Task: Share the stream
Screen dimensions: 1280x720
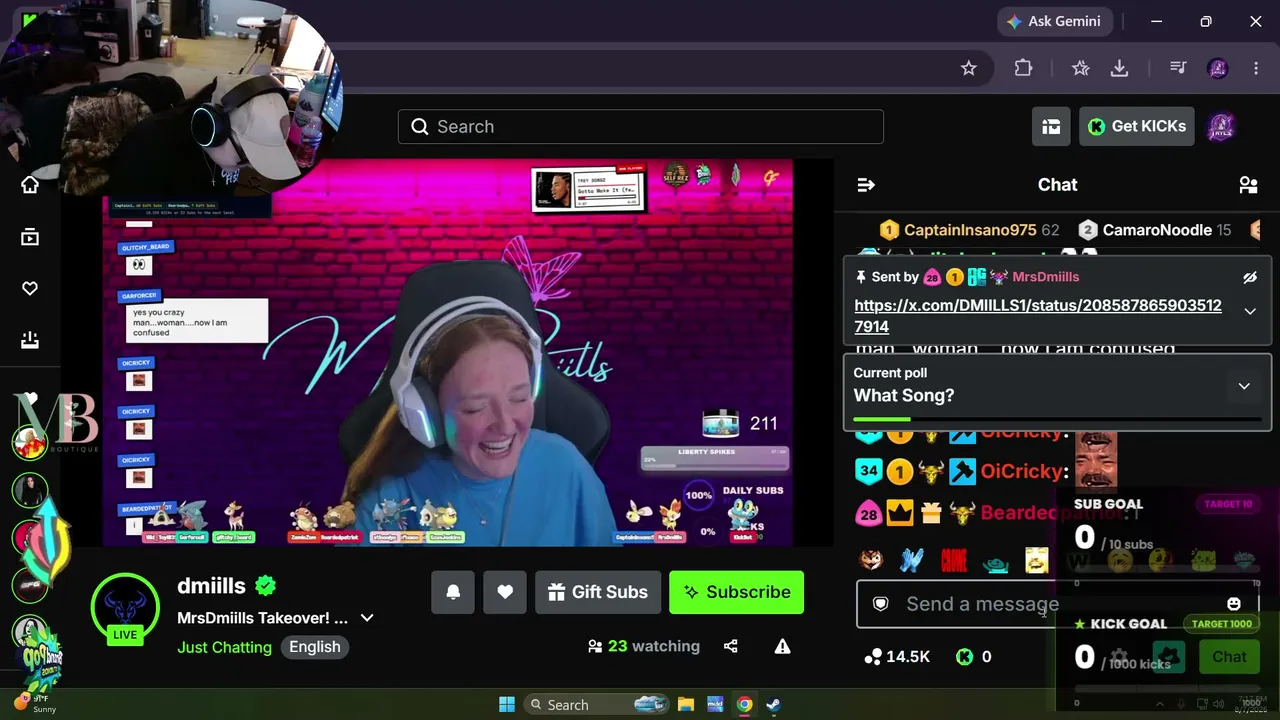Action: [731, 646]
